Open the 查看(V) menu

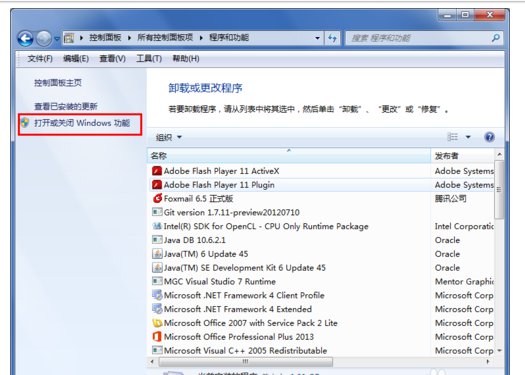click(112, 59)
